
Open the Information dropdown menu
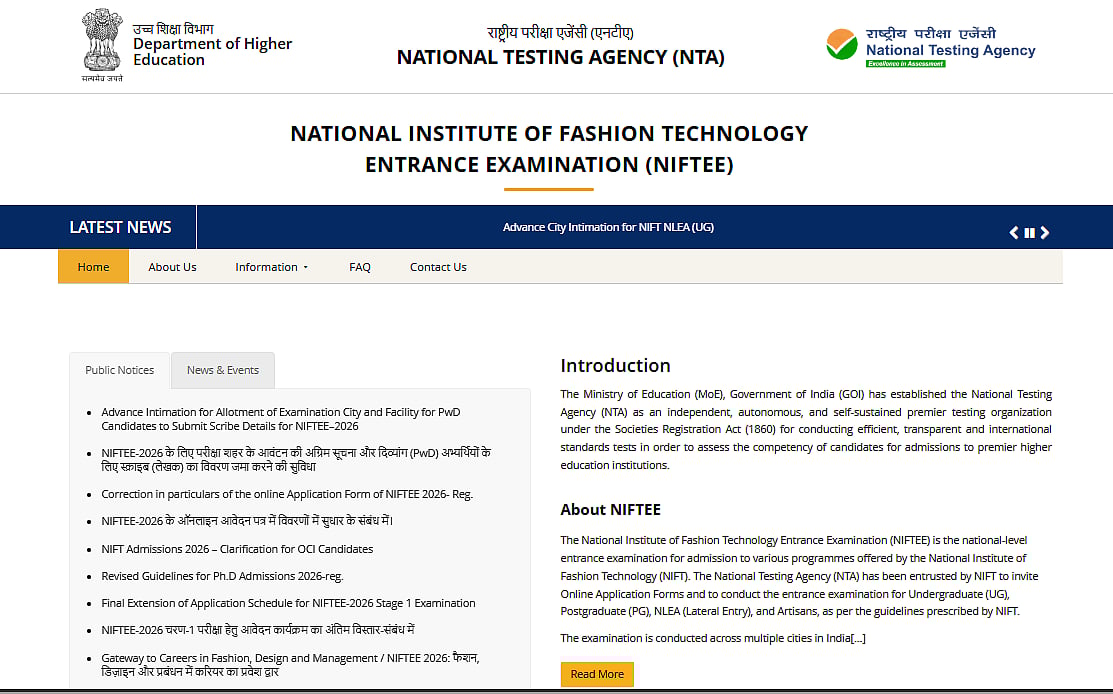tap(271, 266)
